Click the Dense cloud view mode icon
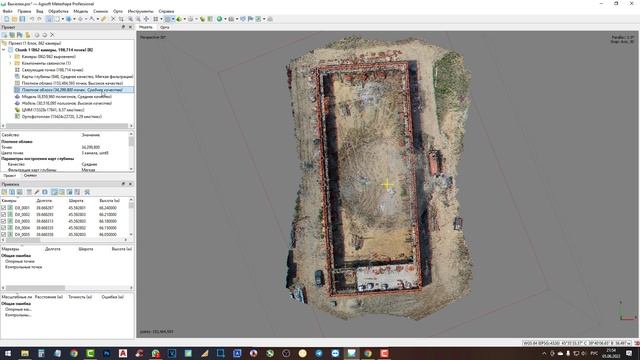The width and height of the screenshot is (640, 360). [x=167, y=19]
